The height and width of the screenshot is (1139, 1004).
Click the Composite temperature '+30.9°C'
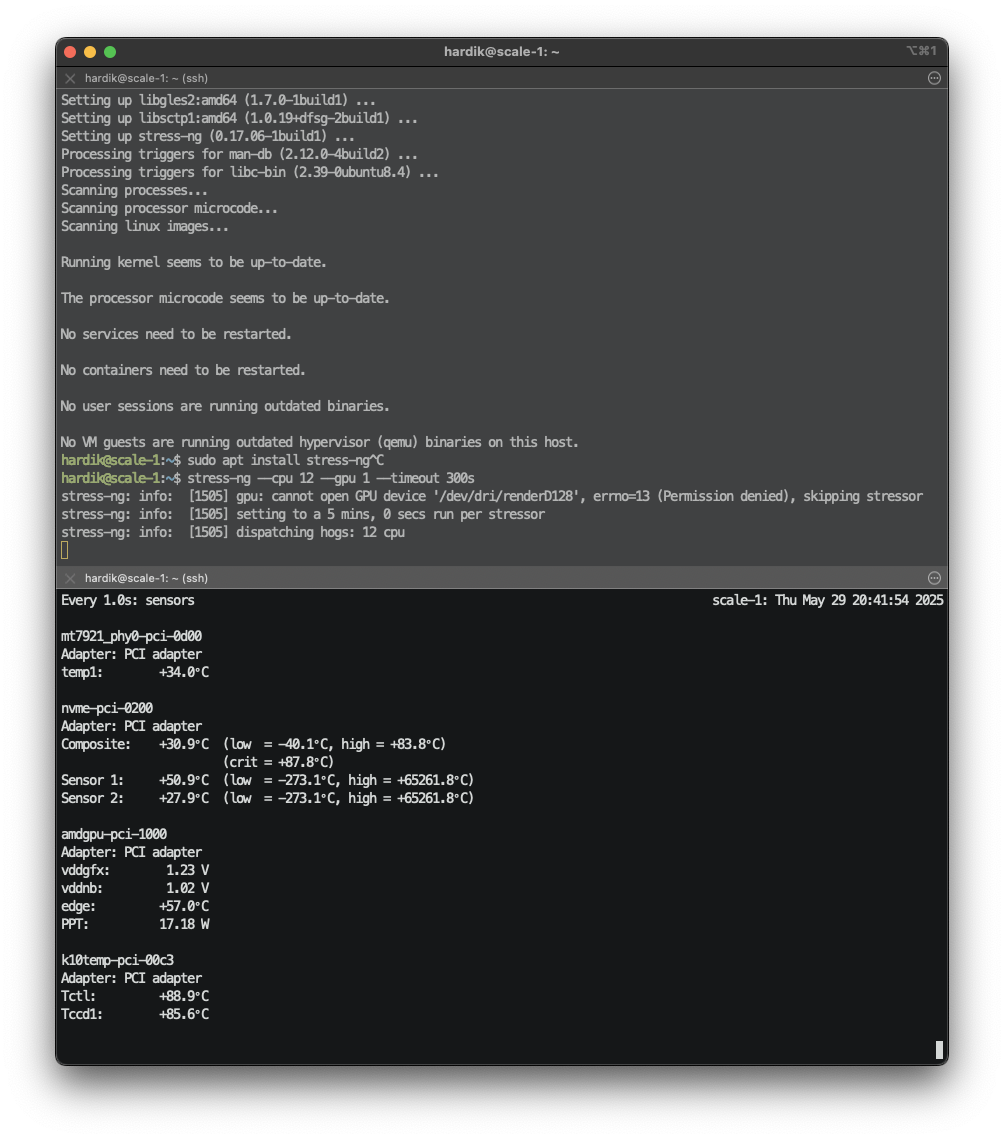click(184, 744)
